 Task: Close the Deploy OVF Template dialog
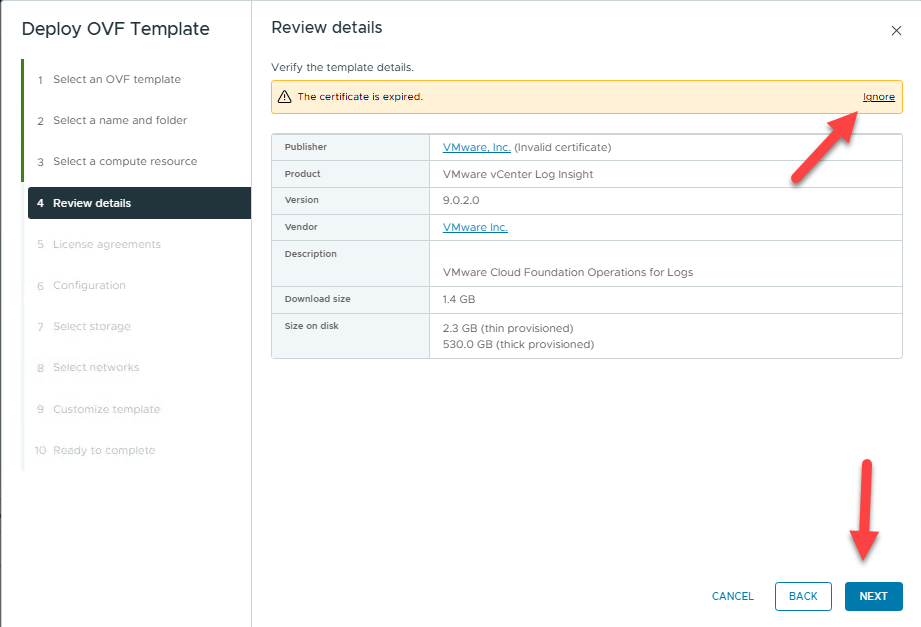pyautogui.click(x=896, y=31)
